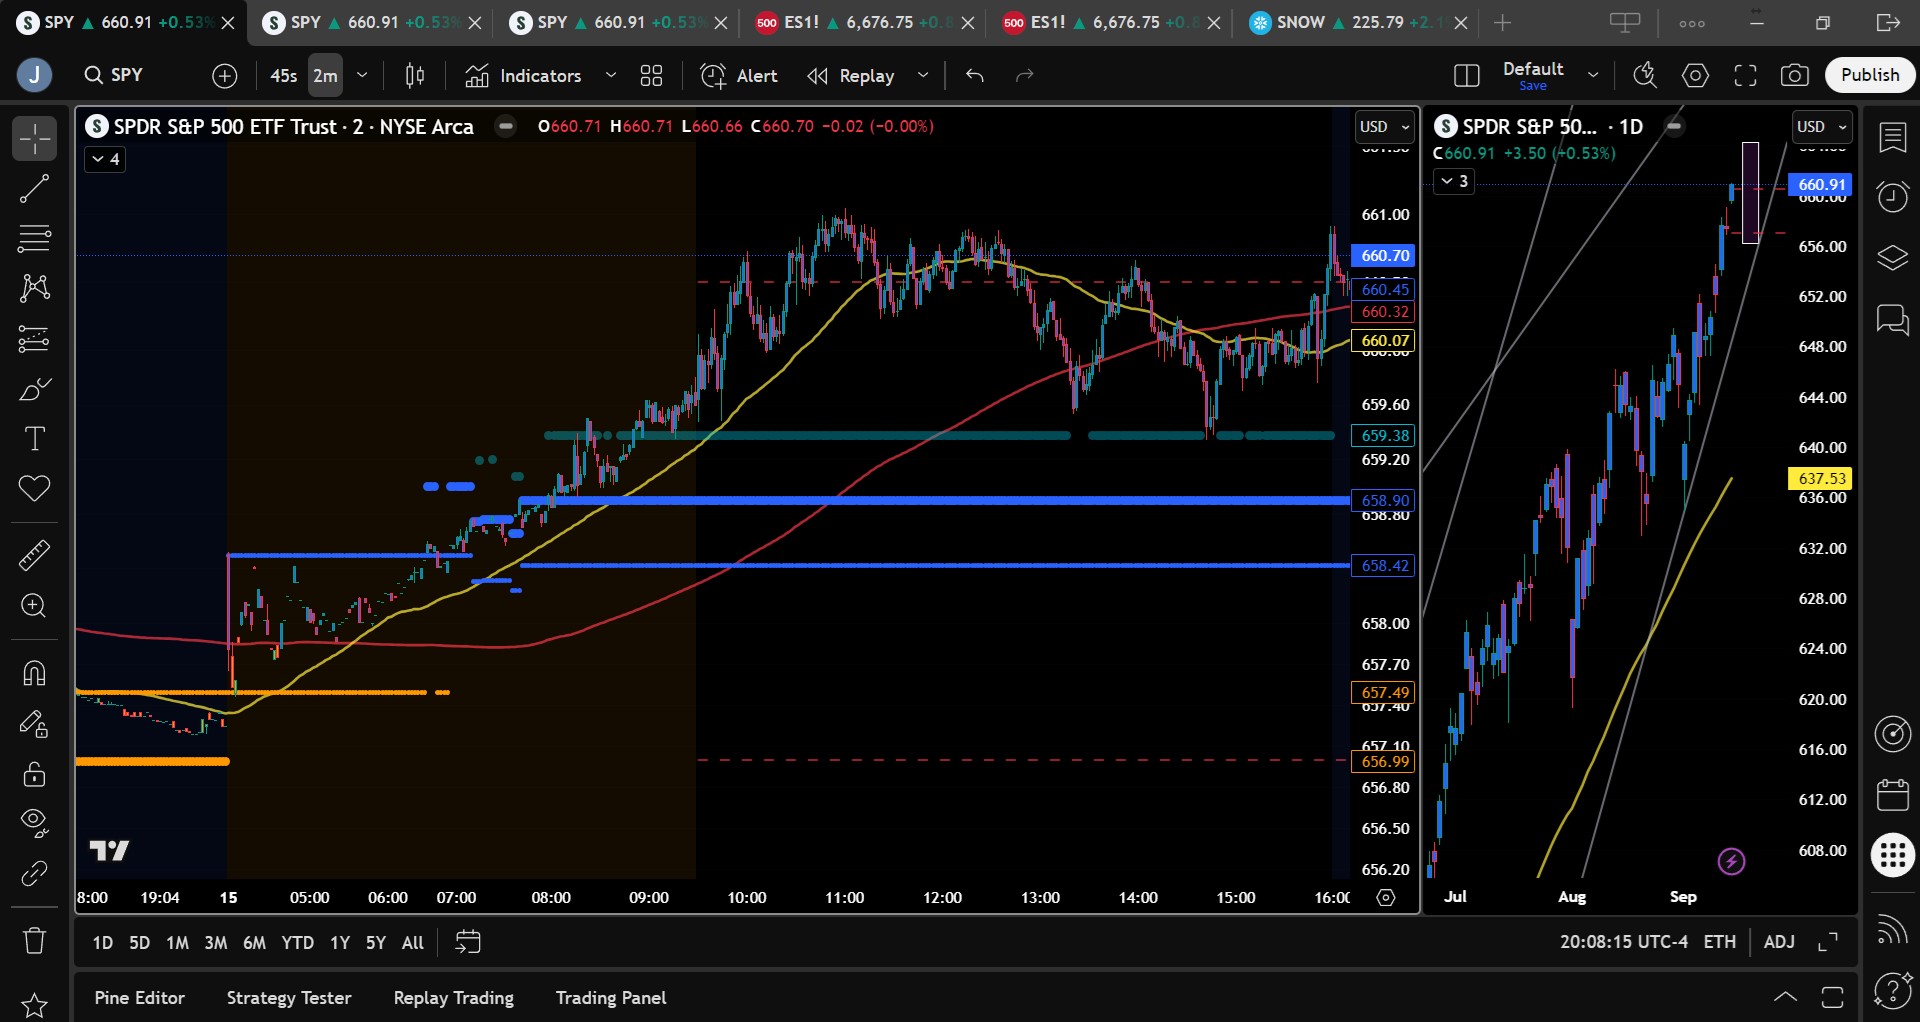Viewport: 1920px width, 1022px height.
Task: Open the chart type candles menu
Action: pyautogui.click(x=415, y=75)
